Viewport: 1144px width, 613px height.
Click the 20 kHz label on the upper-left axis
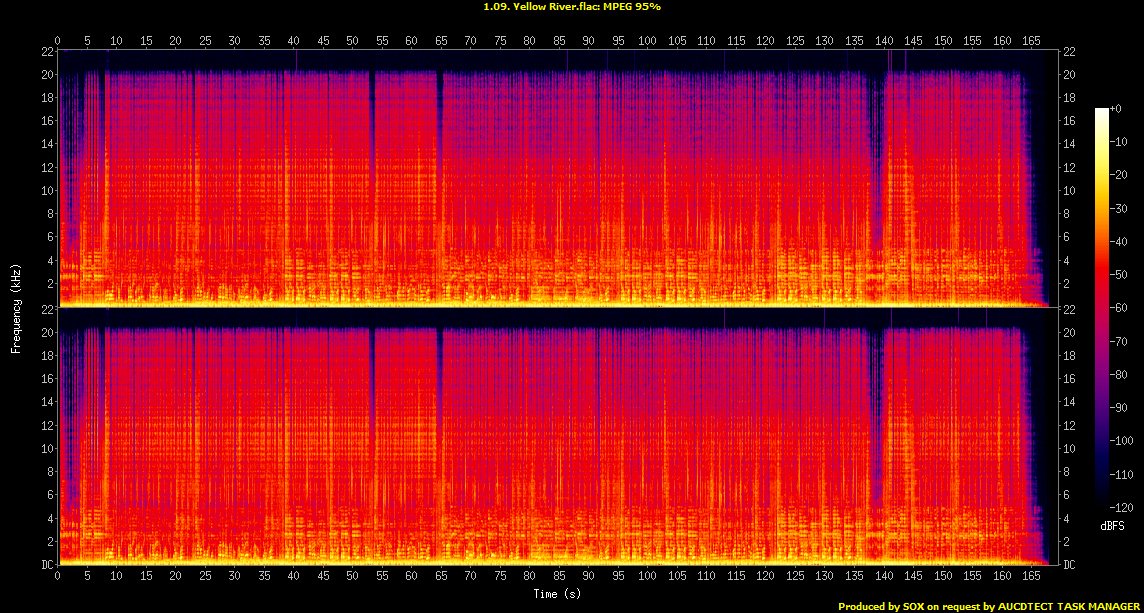click(46, 74)
